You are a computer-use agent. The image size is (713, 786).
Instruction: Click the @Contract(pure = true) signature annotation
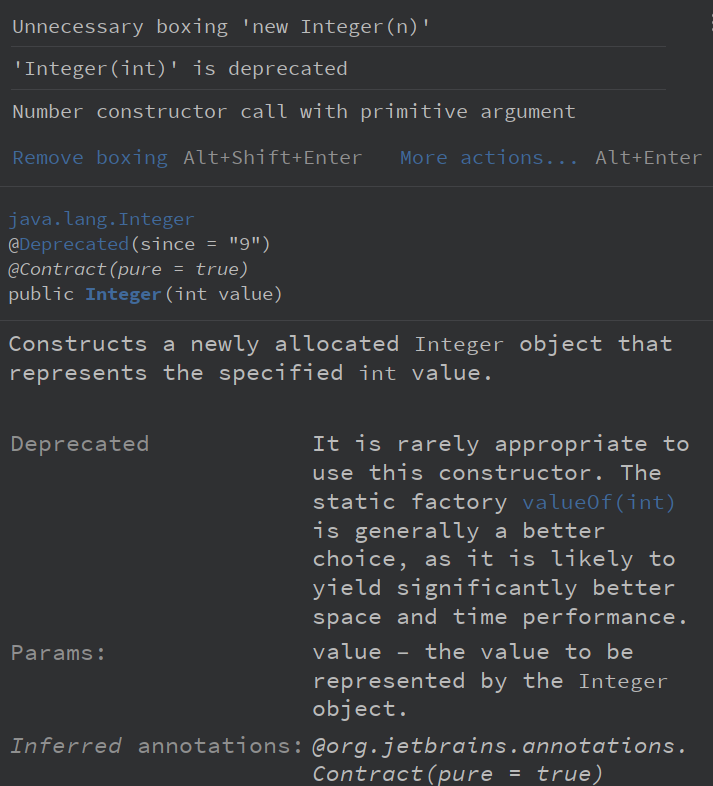[128, 269]
